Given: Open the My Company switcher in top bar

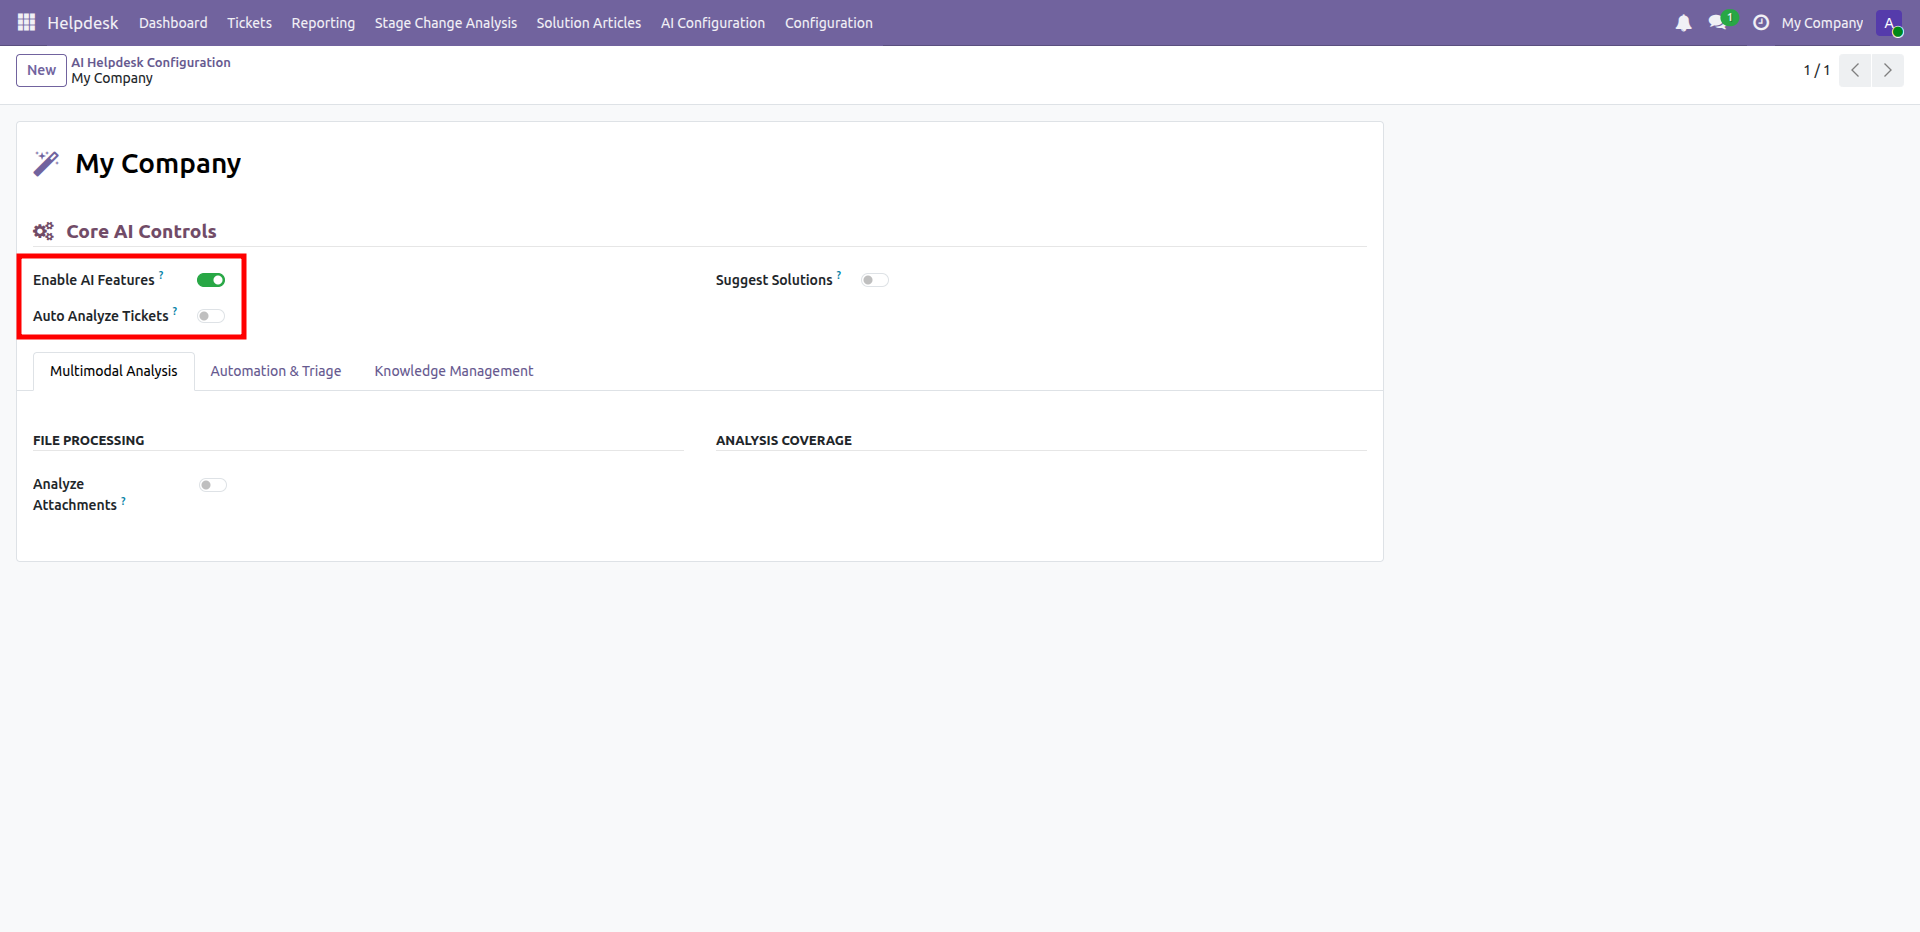Looking at the screenshot, I should click(1822, 22).
